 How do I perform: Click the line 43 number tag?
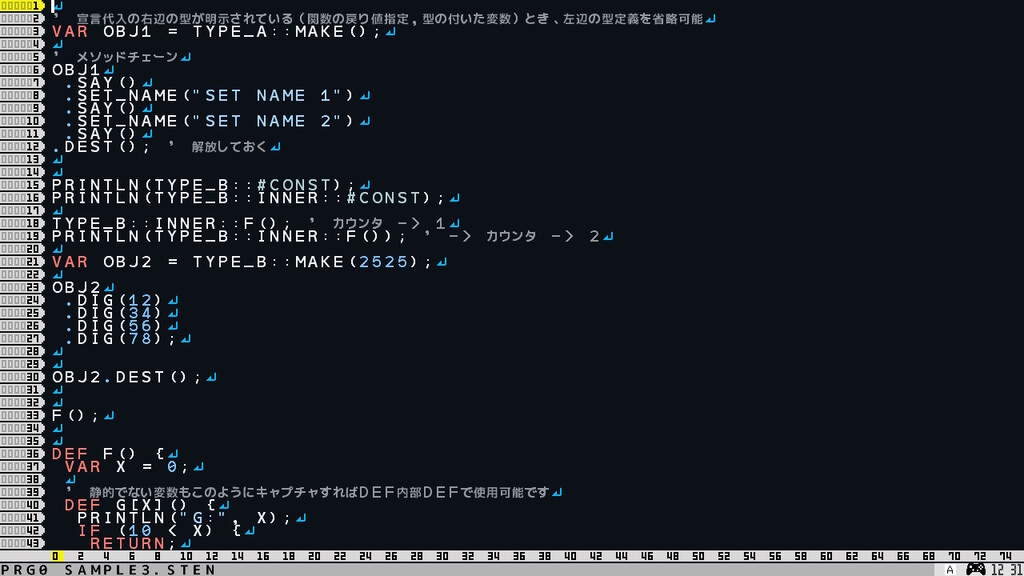(x=22, y=543)
